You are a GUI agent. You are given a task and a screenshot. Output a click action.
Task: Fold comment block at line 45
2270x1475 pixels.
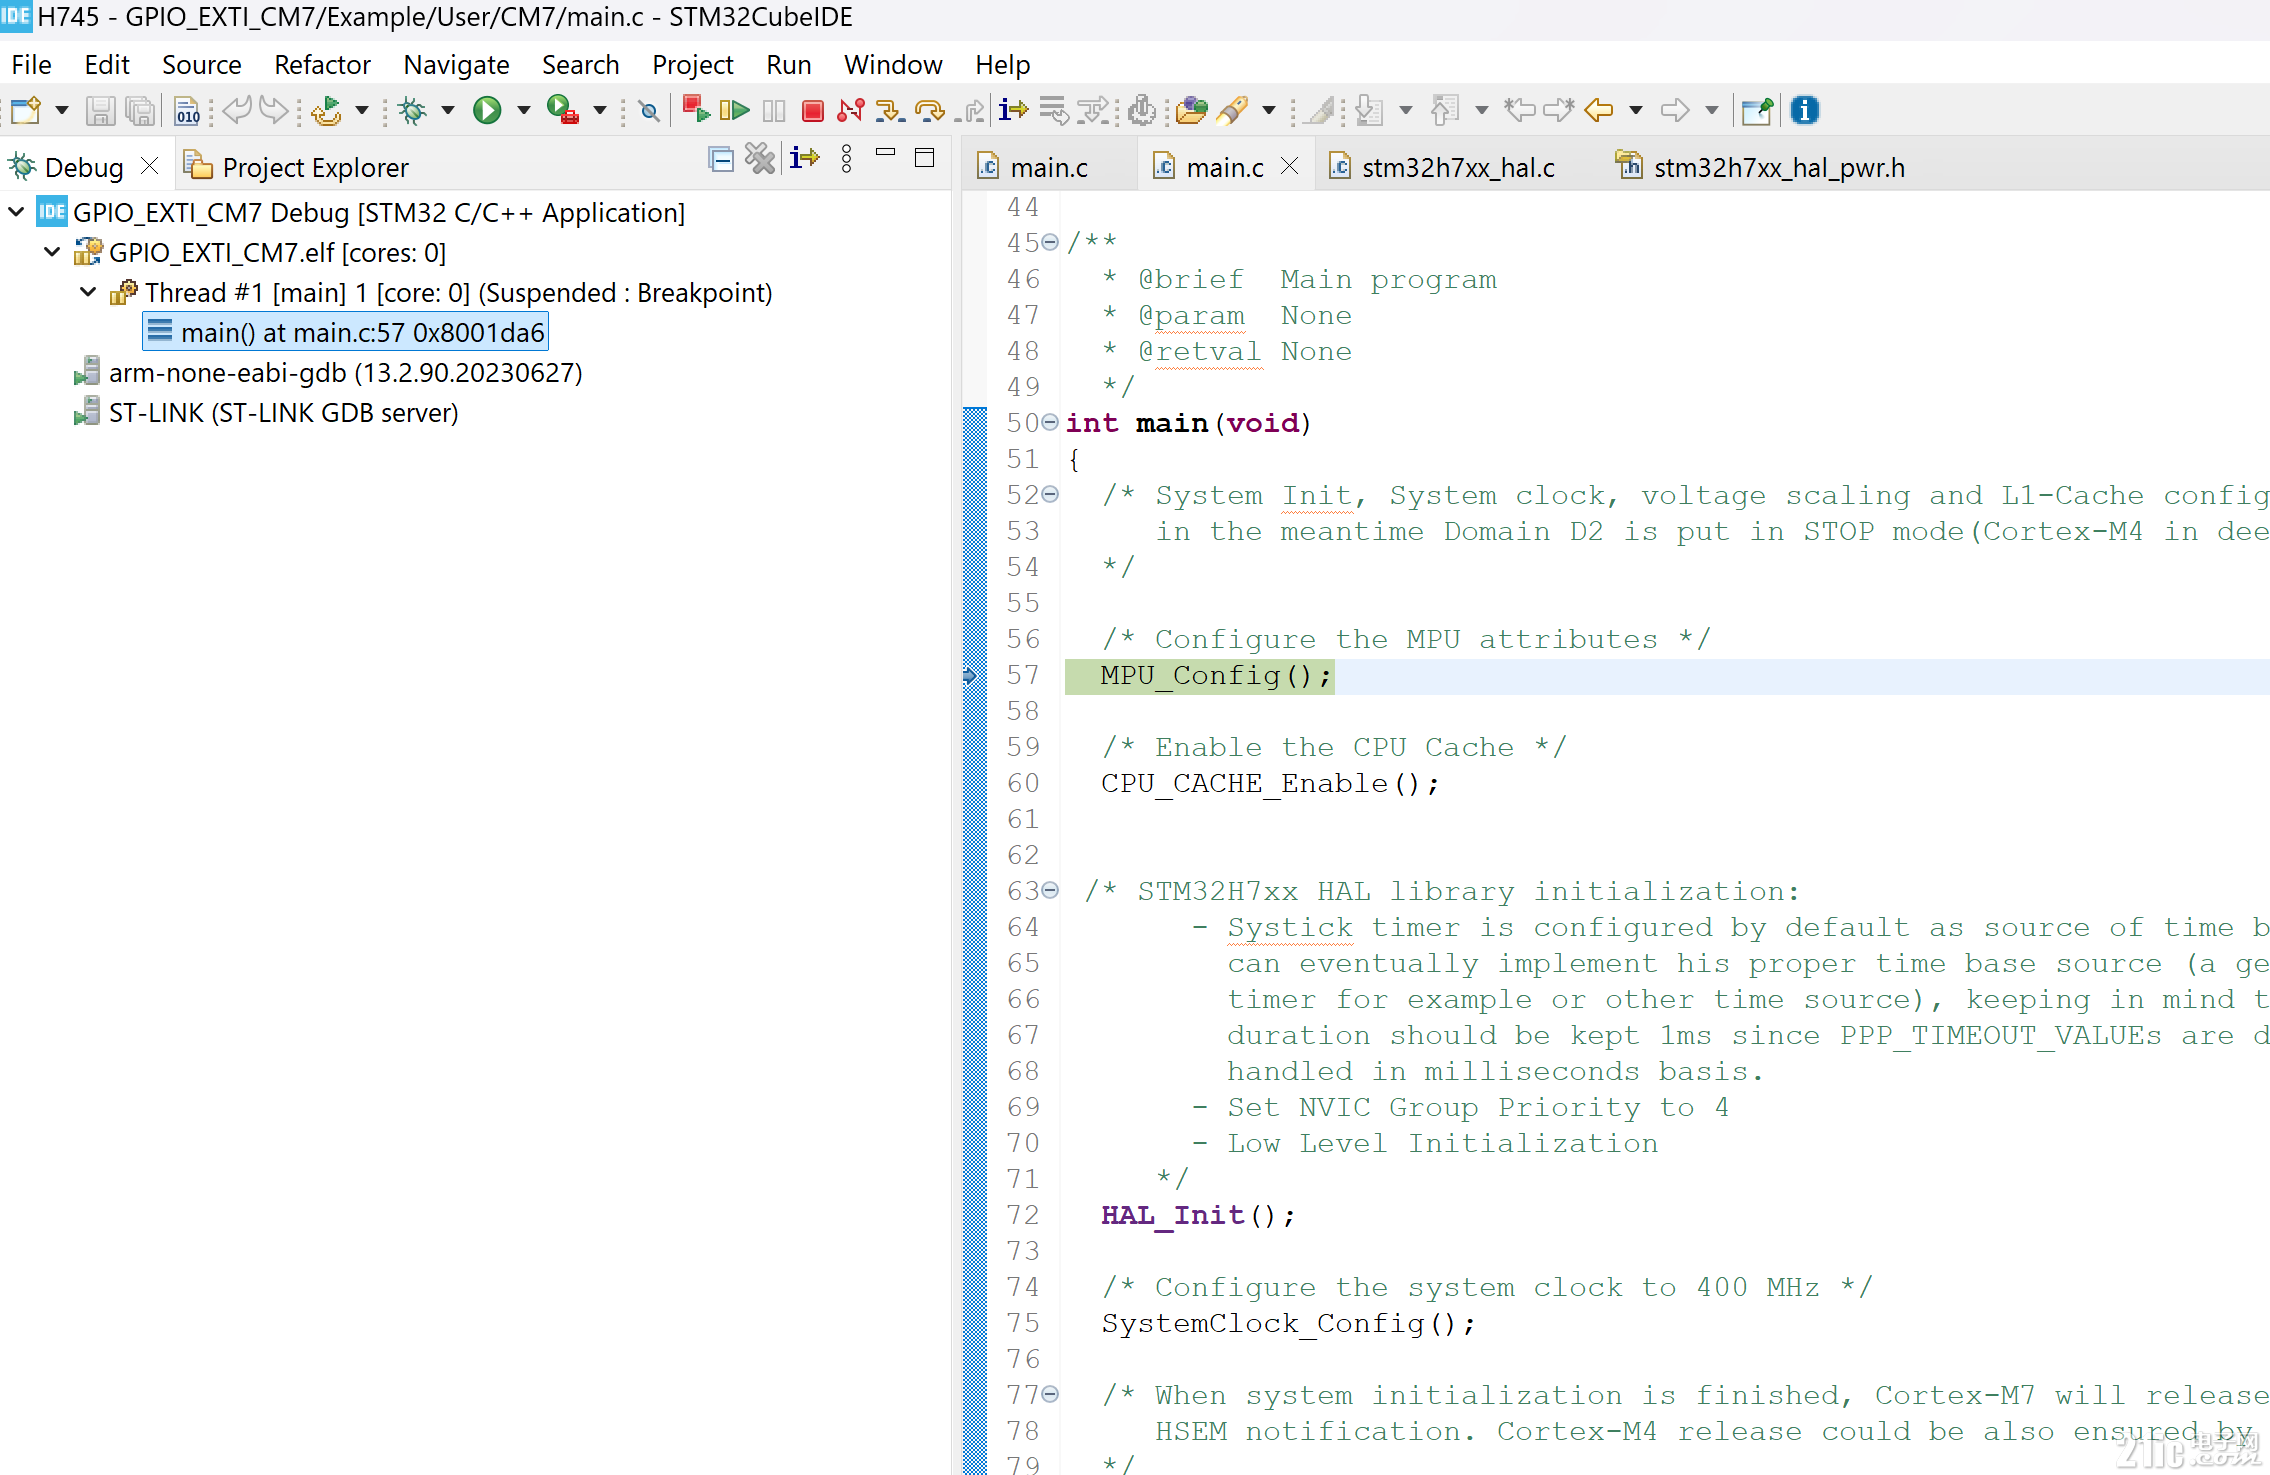pos(1049,242)
